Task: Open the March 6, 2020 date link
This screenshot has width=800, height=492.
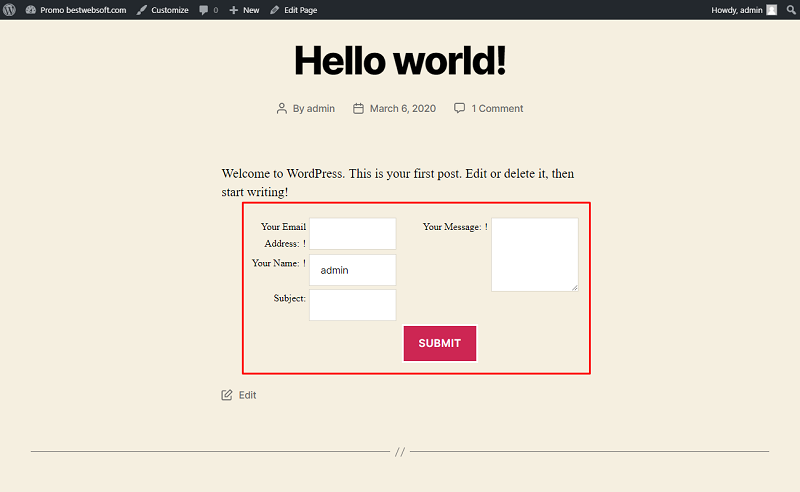Action: pyautogui.click(x=403, y=108)
